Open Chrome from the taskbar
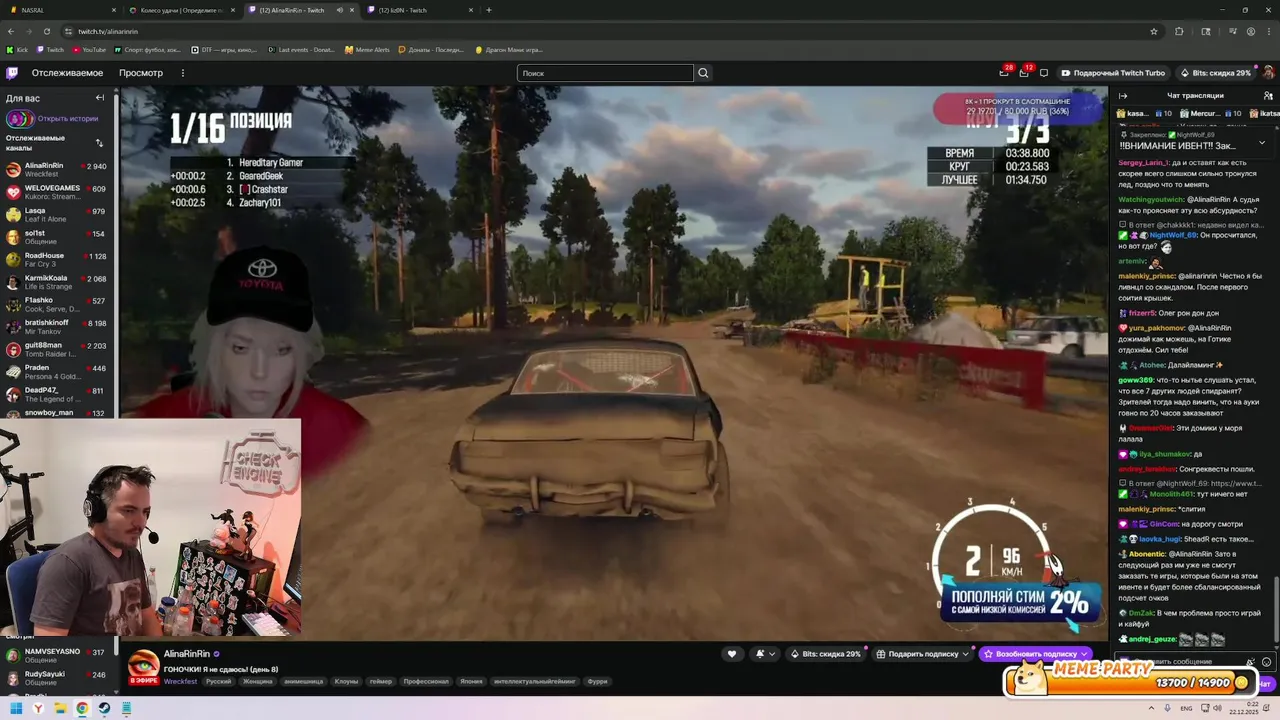The height and width of the screenshot is (720, 1280). (x=82, y=709)
